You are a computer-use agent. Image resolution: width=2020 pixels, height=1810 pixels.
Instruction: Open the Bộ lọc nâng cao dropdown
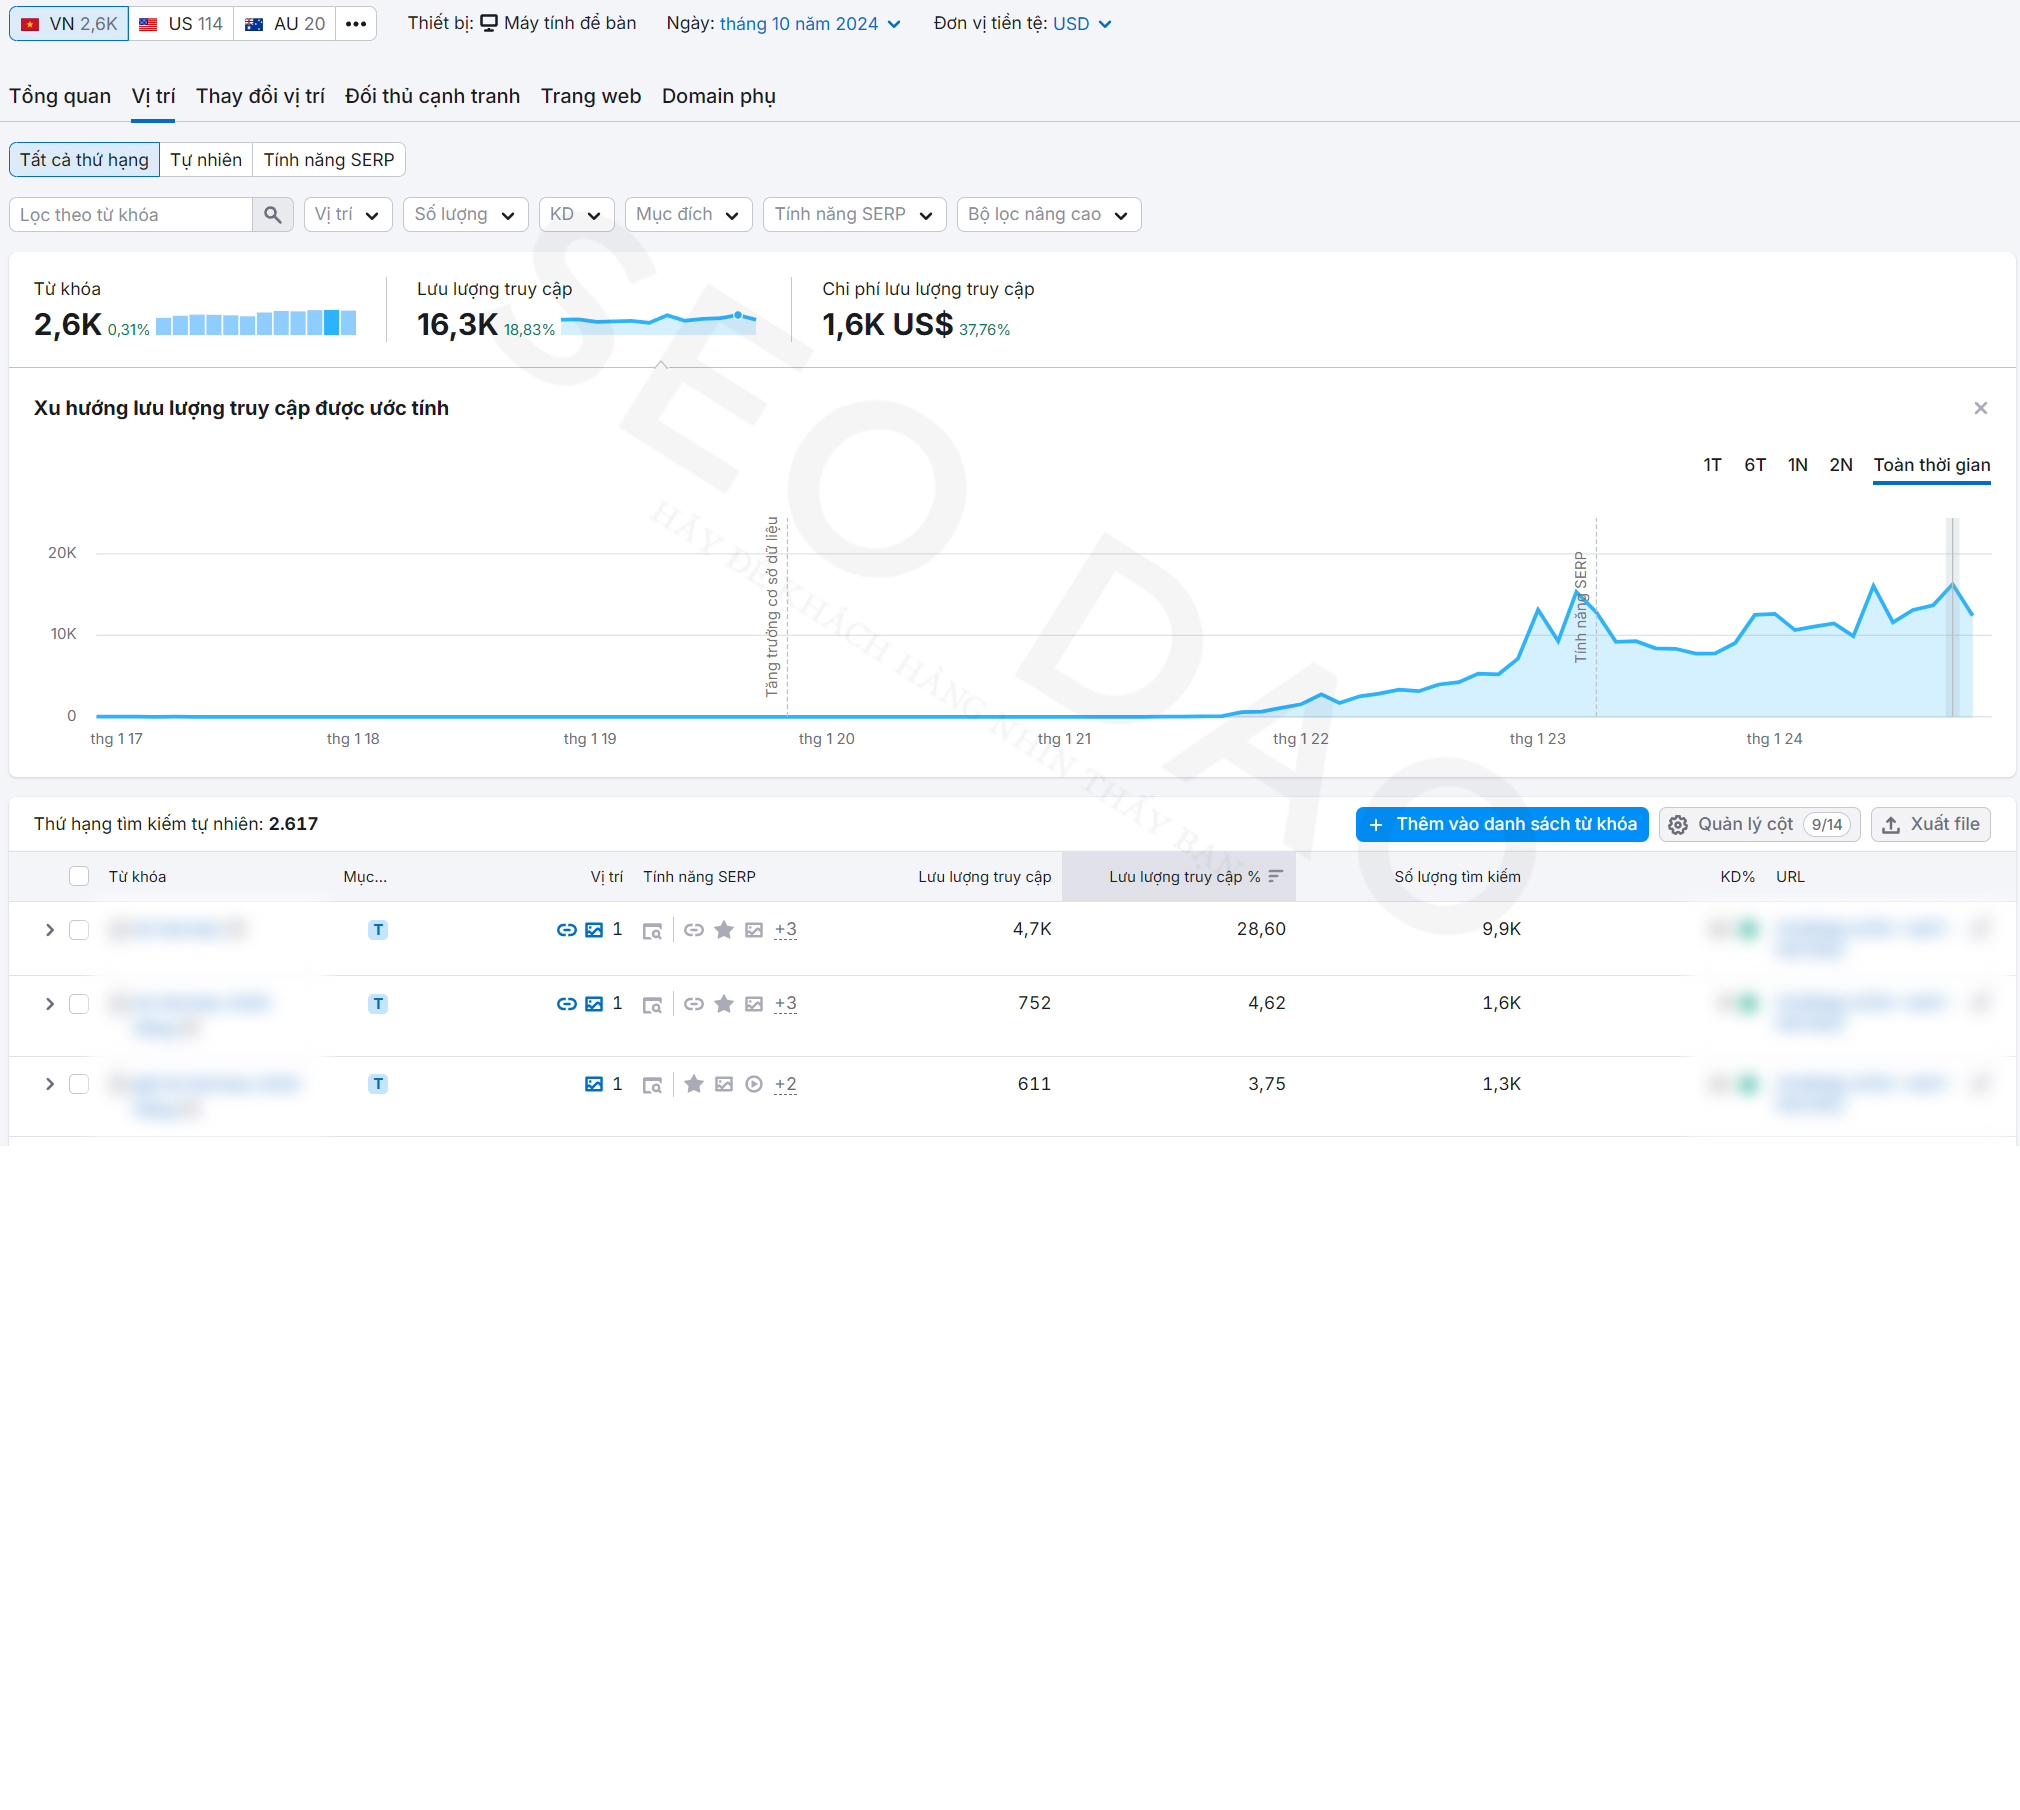click(x=1048, y=215)
